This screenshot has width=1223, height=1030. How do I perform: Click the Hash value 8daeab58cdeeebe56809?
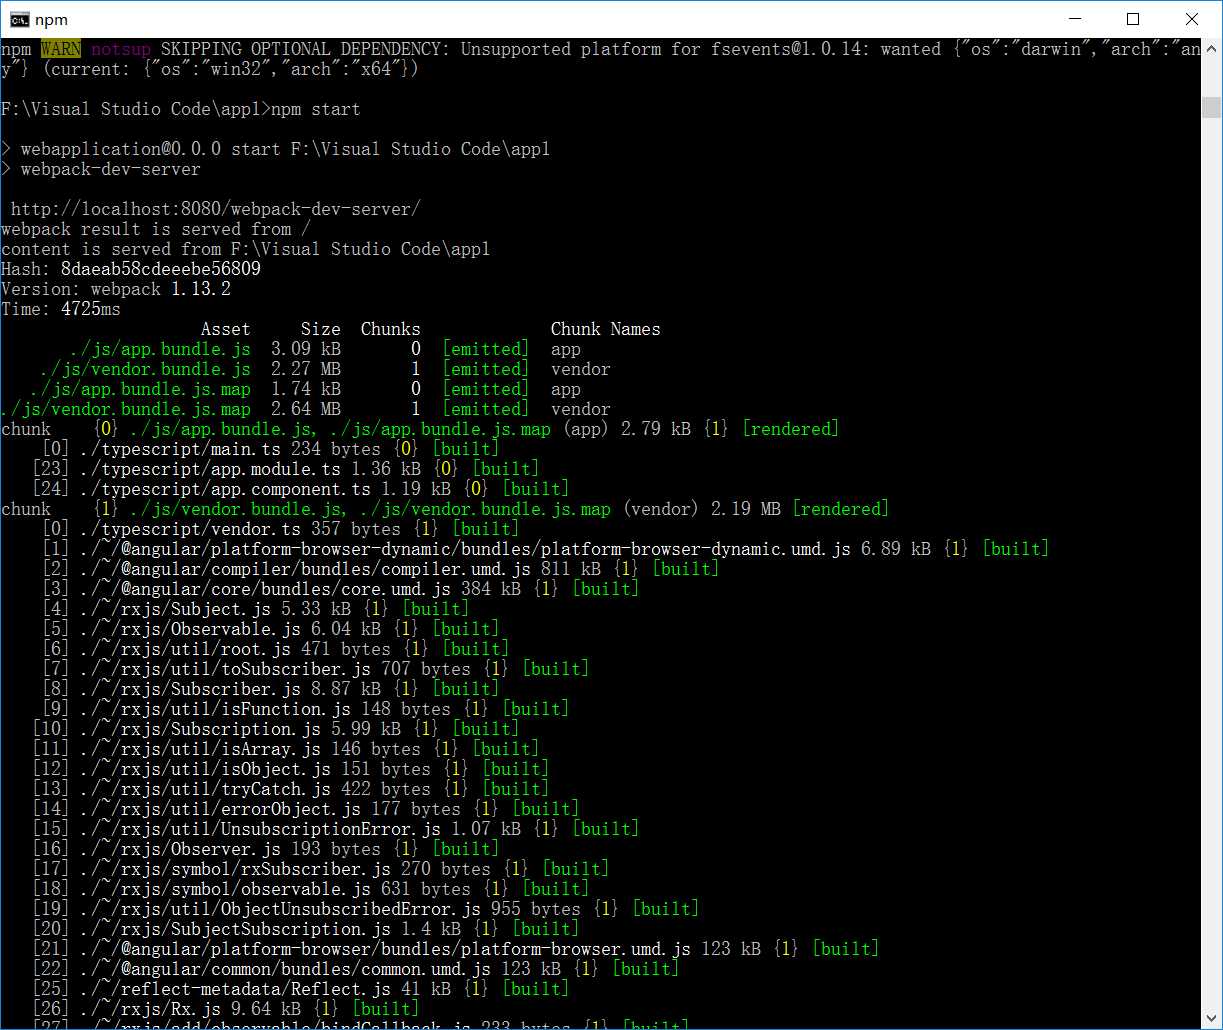(x=160, y=269)
